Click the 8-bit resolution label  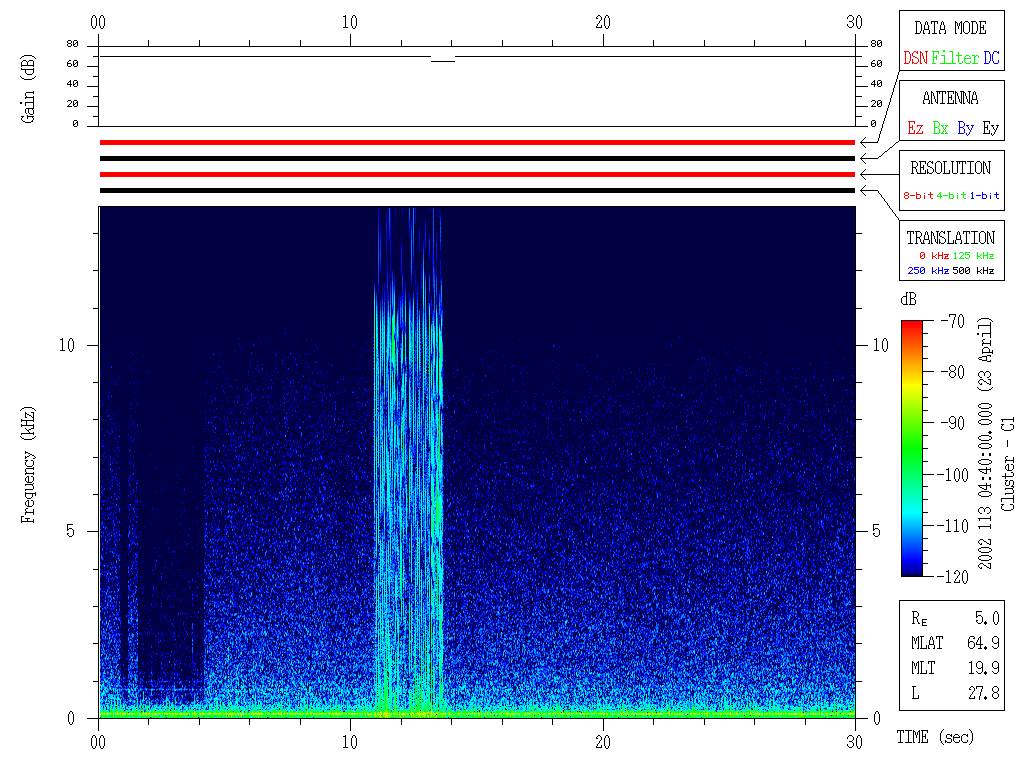click(x=918, y=196)
